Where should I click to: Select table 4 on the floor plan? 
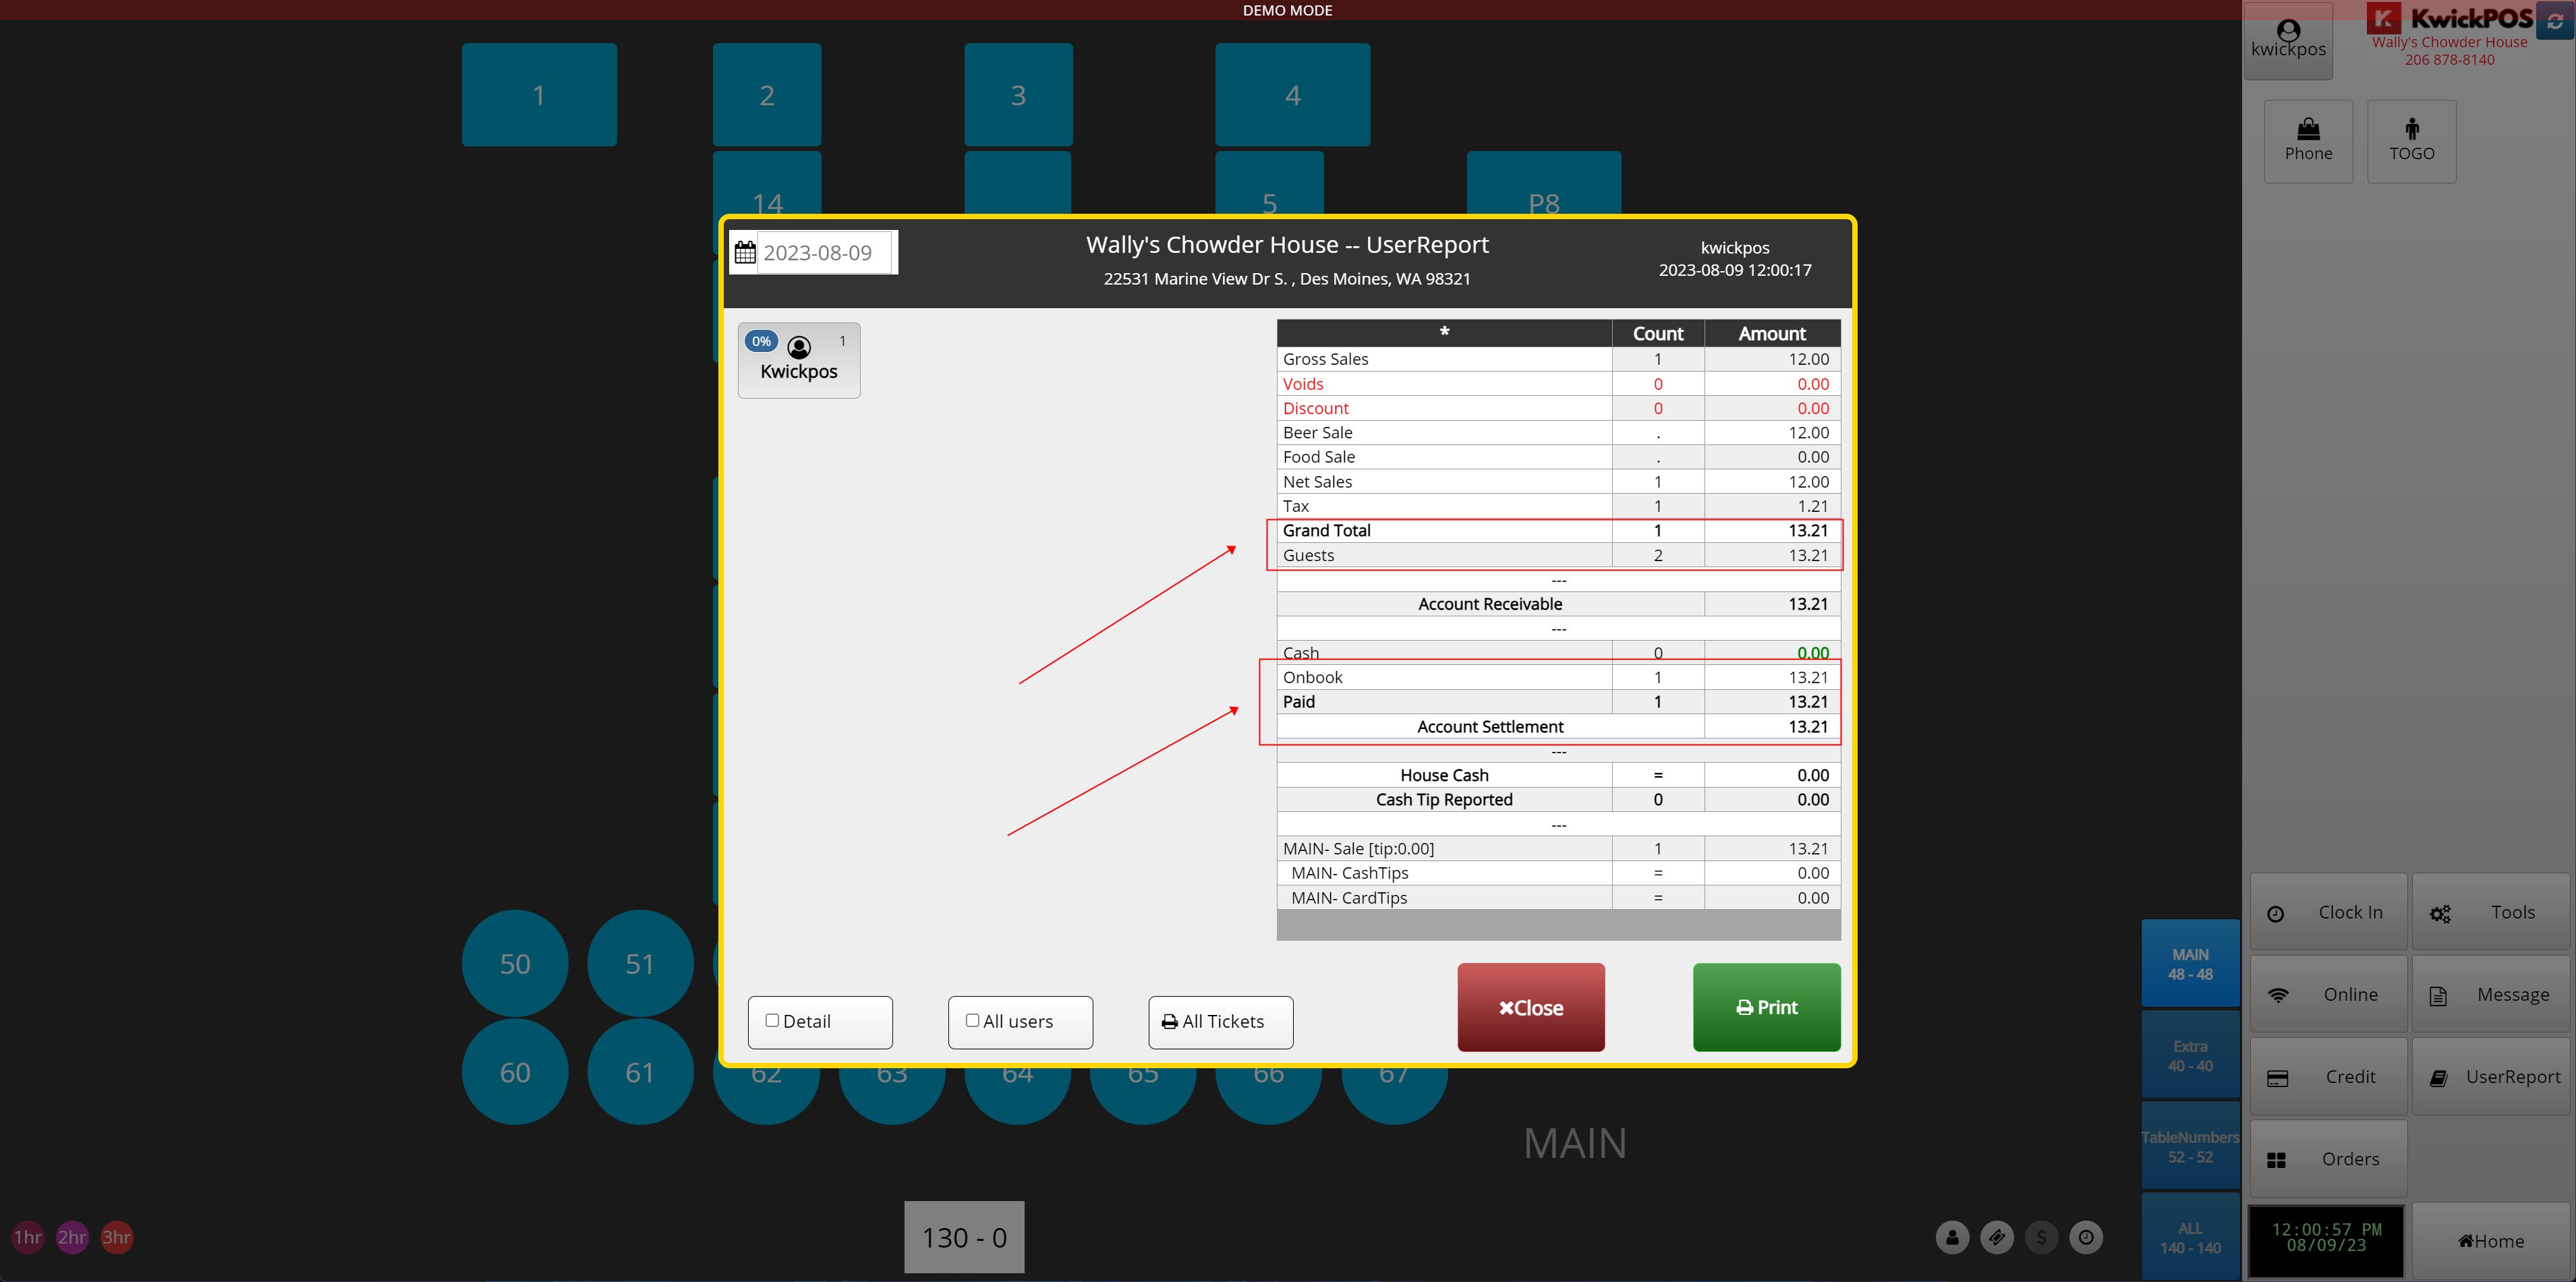pos(1292,95)
